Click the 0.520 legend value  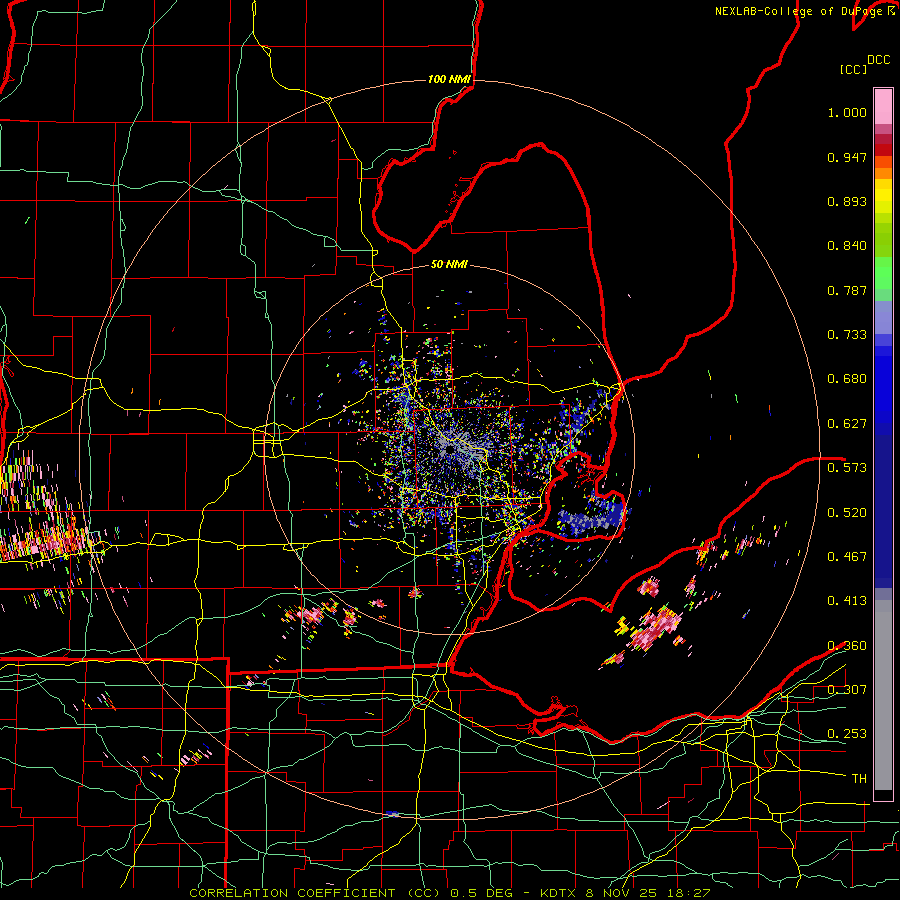(847, 513)
